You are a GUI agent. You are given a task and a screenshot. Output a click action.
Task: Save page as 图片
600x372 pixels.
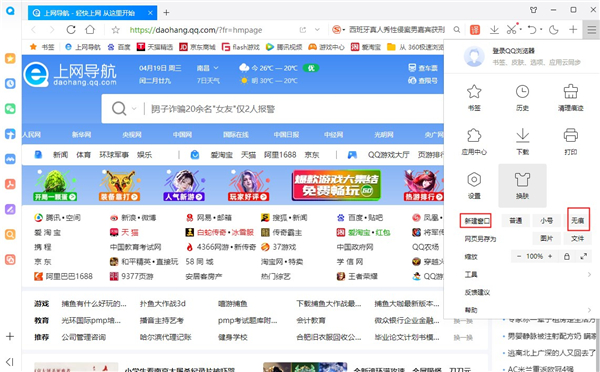tap(546, 238)
